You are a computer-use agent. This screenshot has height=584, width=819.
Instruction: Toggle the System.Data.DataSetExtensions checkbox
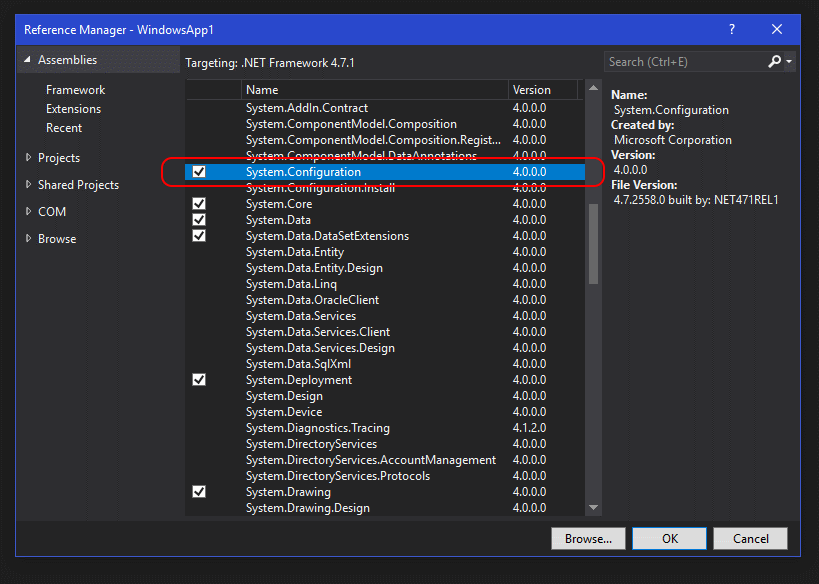click(199, 236)
